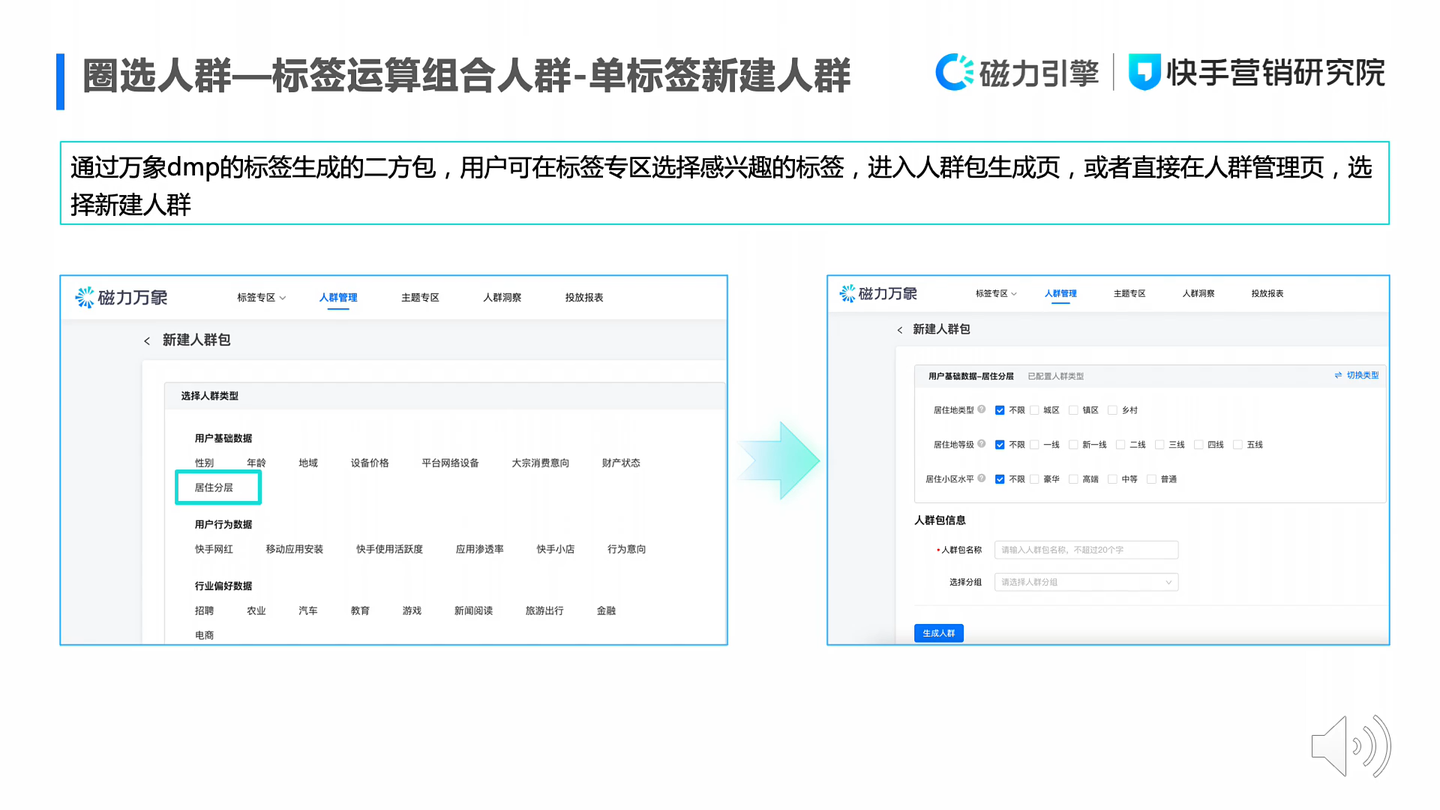This screenshot has height=810, width=1440.
Task: Uncheck 不限 in the 居住小区水平 row
Action: [1000, 479]
